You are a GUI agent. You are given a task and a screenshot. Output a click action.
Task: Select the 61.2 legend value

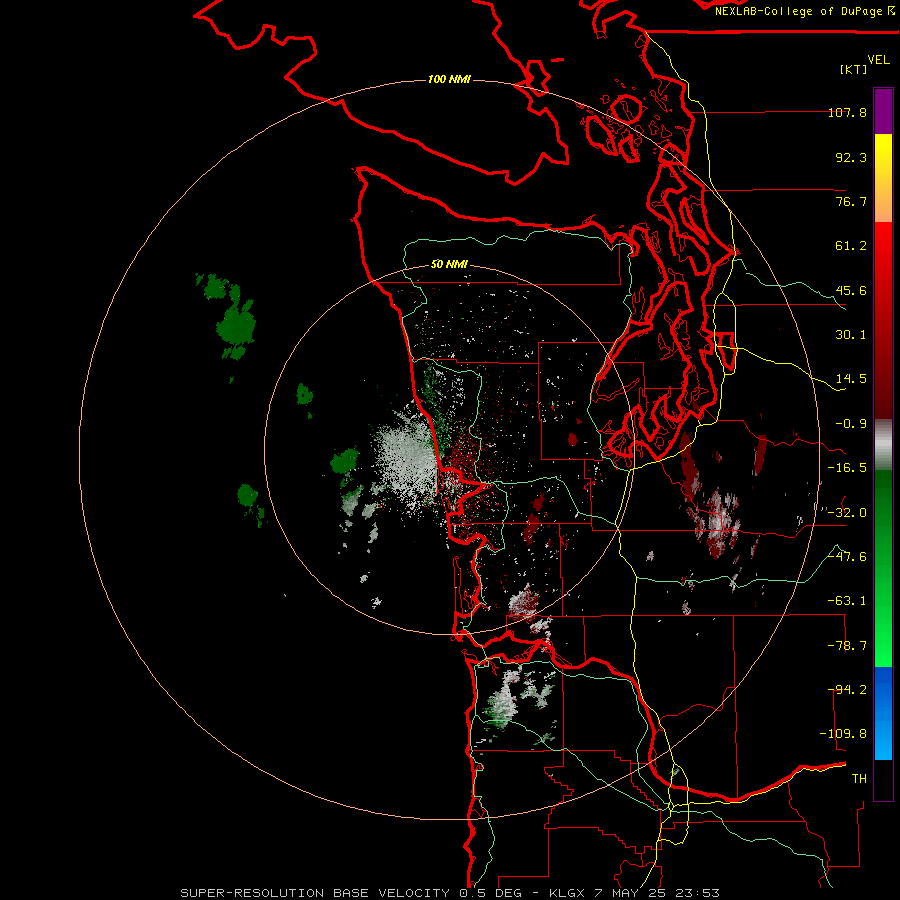[x=851, y=246]
